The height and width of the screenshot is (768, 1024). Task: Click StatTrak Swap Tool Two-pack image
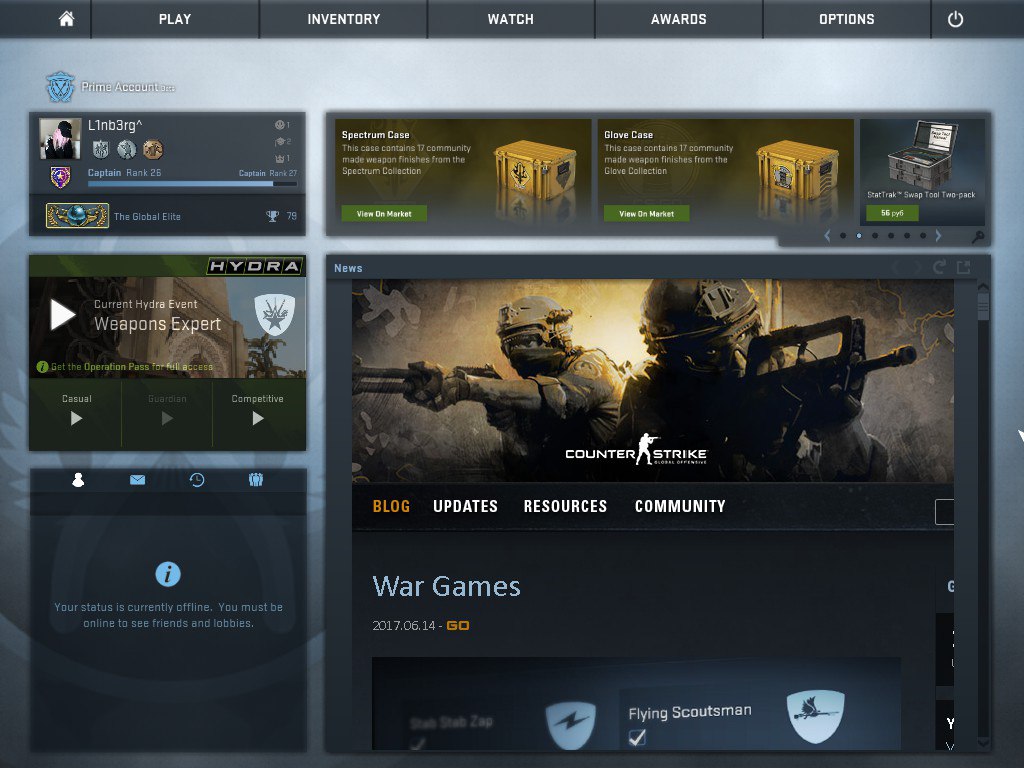(x=921, y=154)
